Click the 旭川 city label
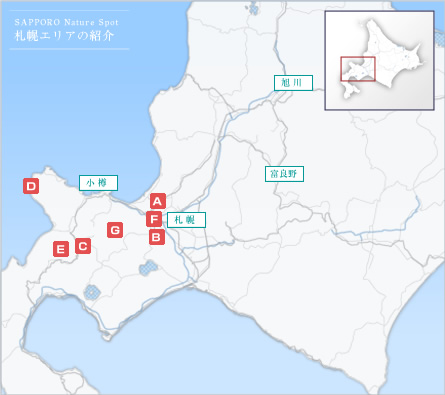The height and width of the screenshot is (395, 445). 293,83
